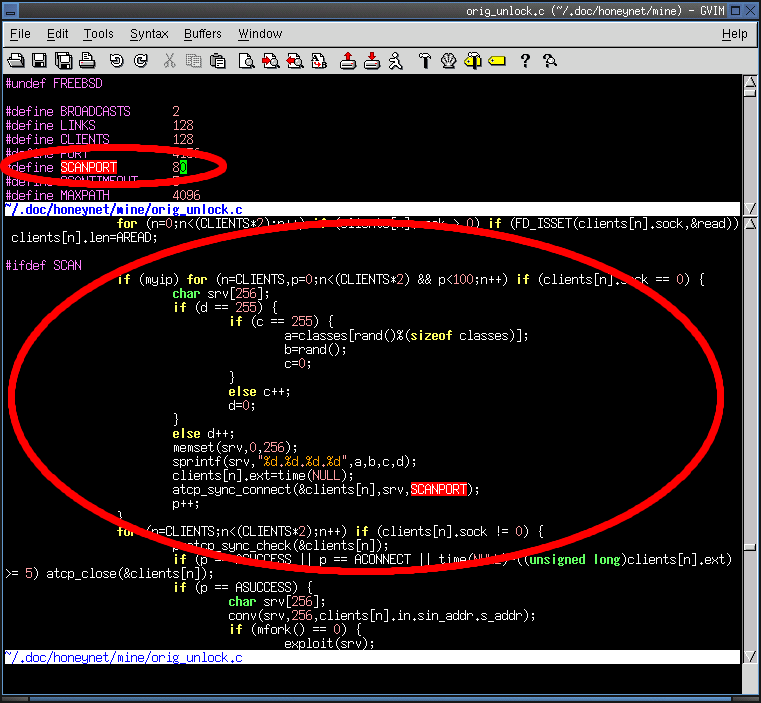
Task: Jump to Find Next match icon
Action: pyautogui.click(x=270, y=61)
